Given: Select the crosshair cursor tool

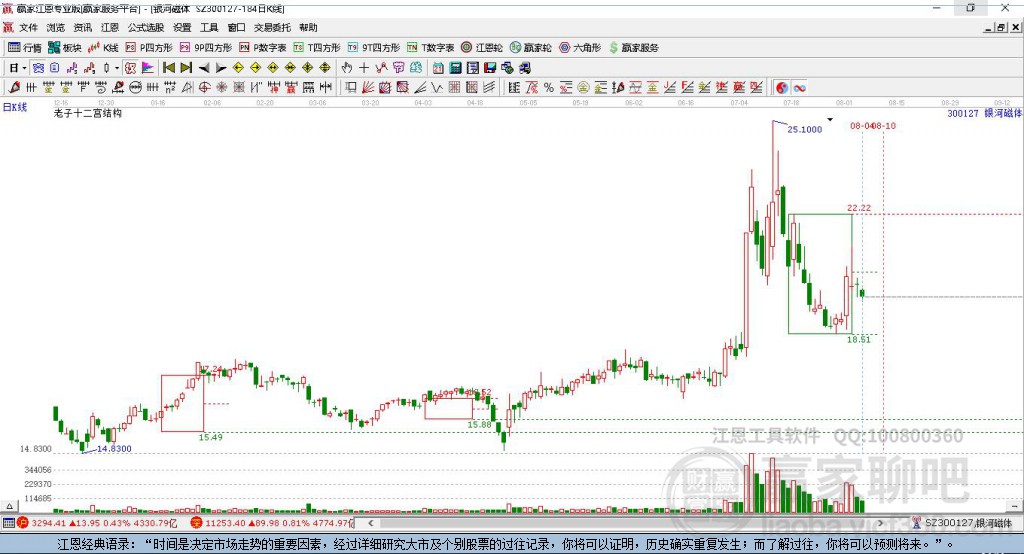Looking at the screenshot, I should 364,68.
